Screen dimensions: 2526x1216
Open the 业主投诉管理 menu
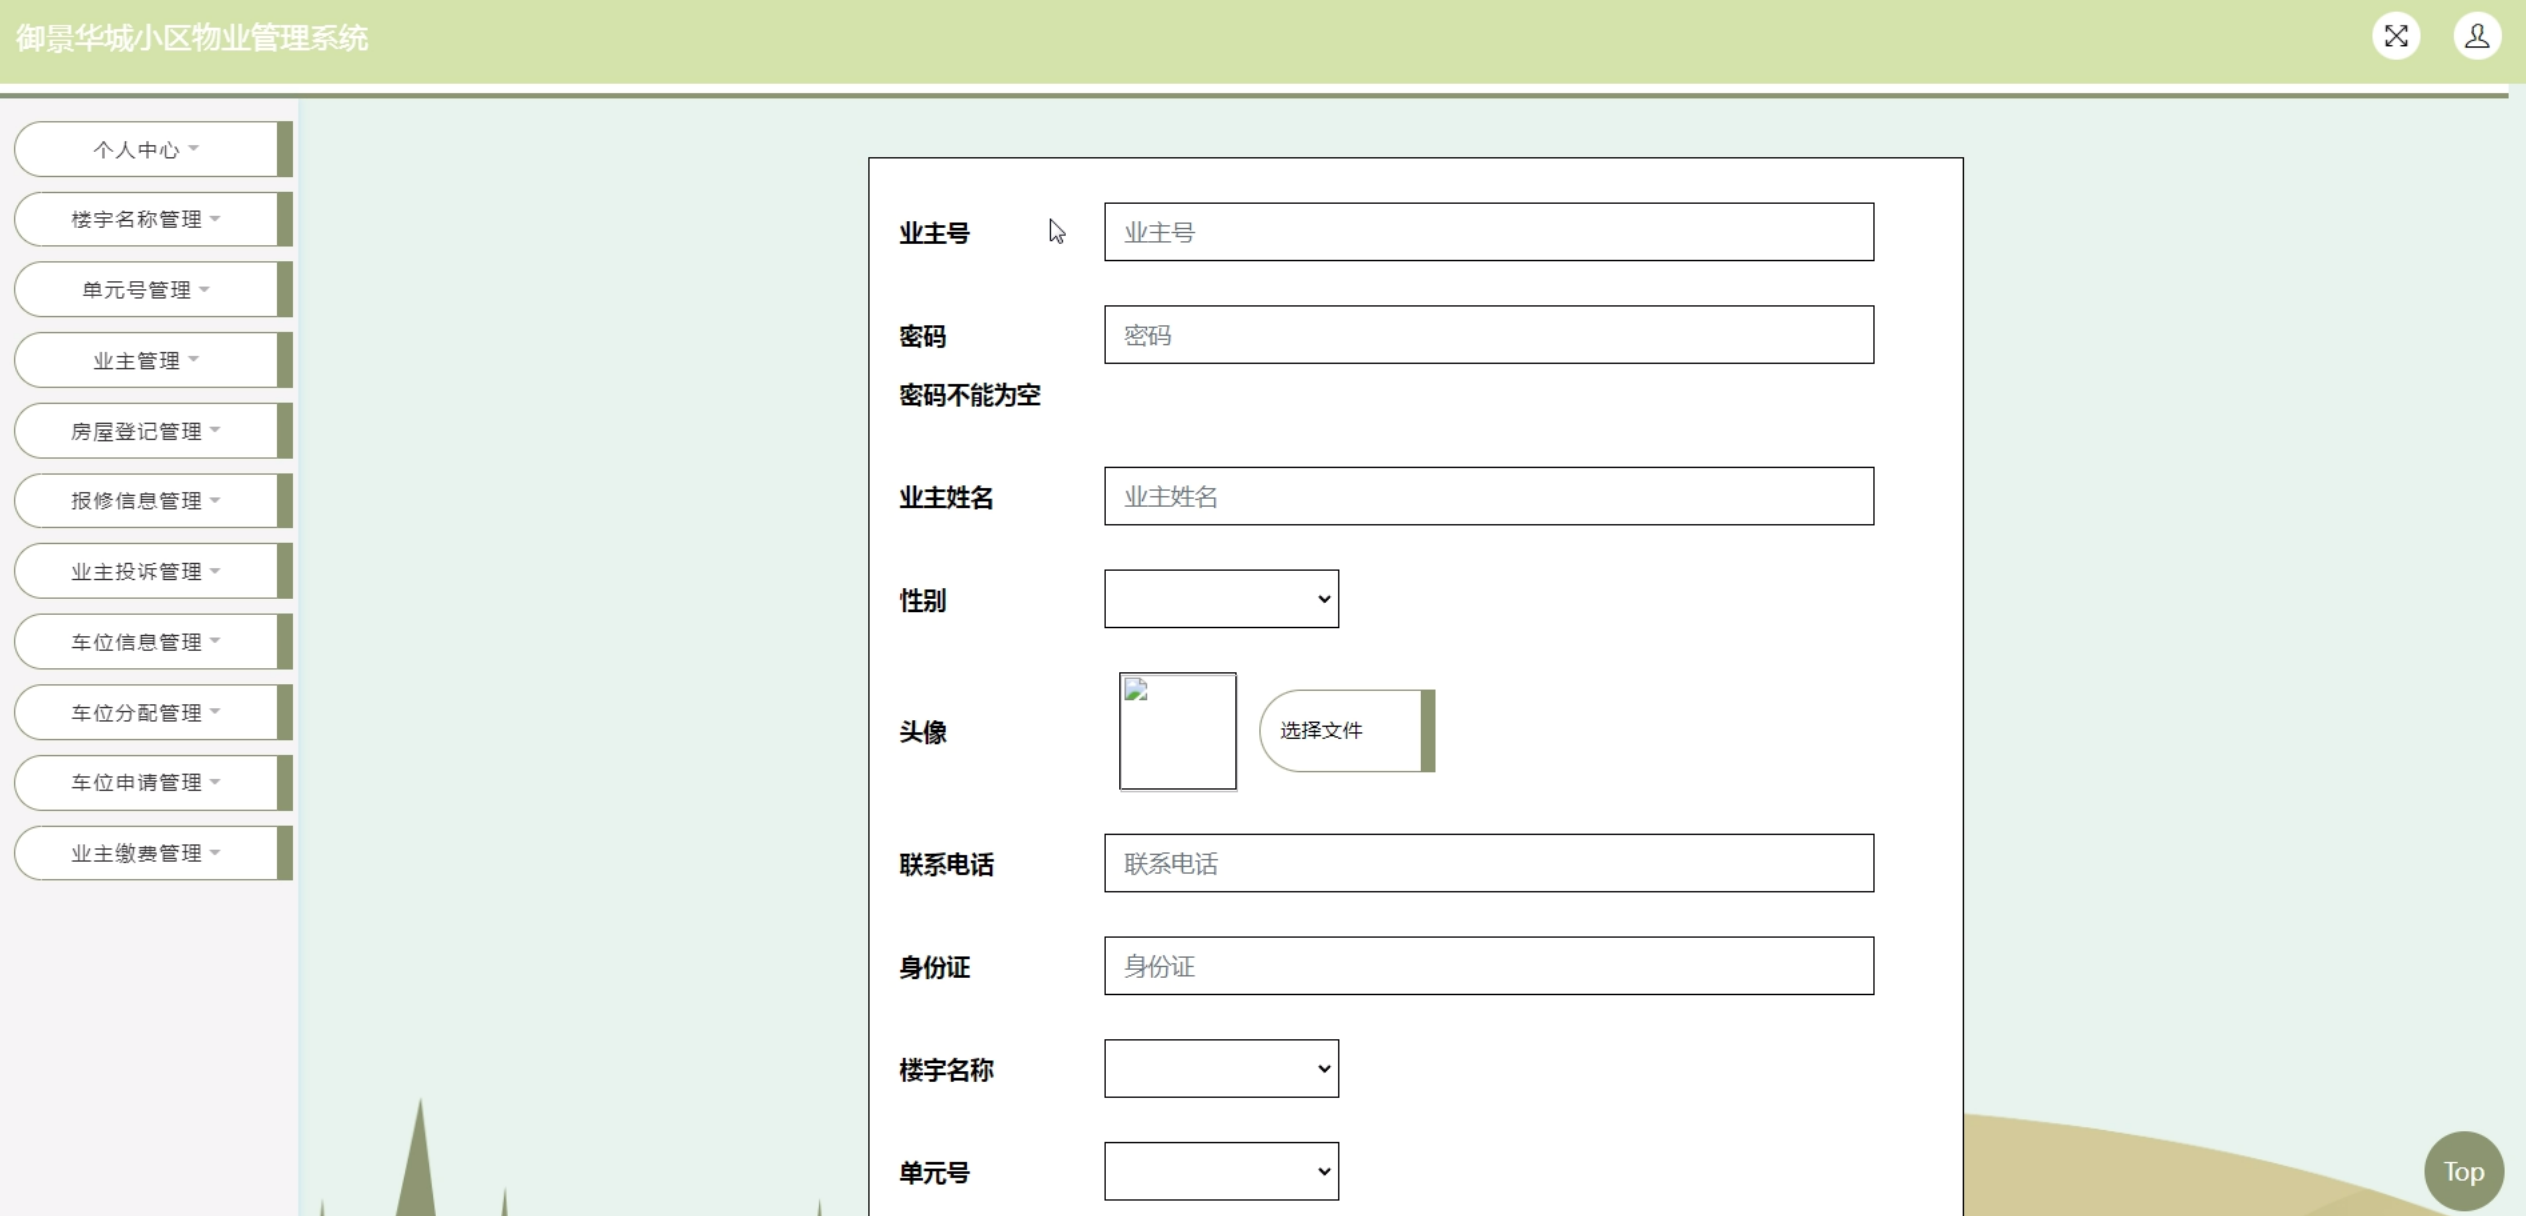[146, 572]
